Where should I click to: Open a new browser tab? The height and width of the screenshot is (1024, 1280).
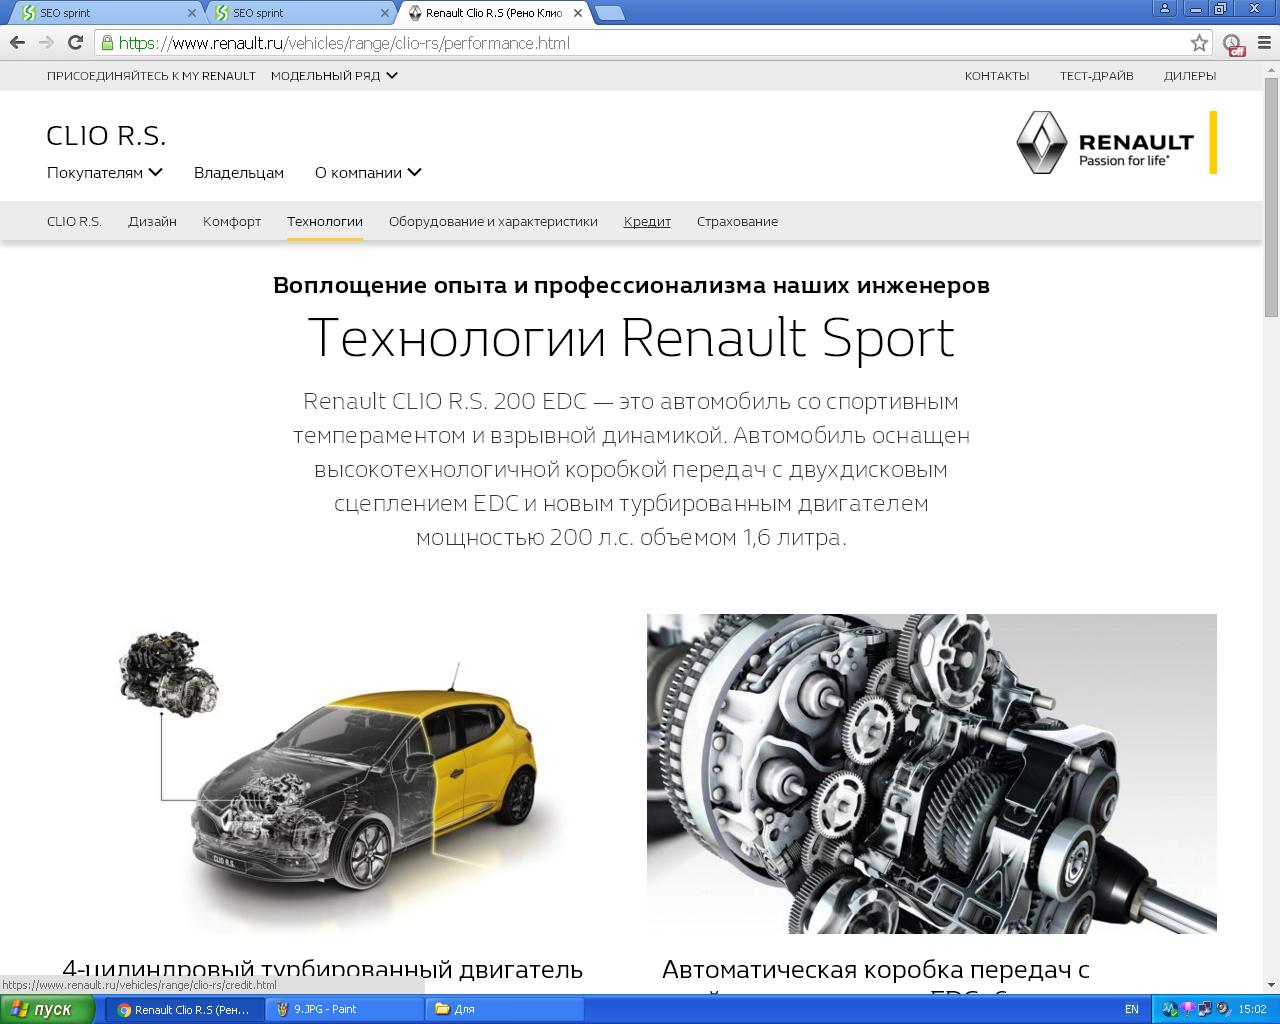(x=609, y=13)
